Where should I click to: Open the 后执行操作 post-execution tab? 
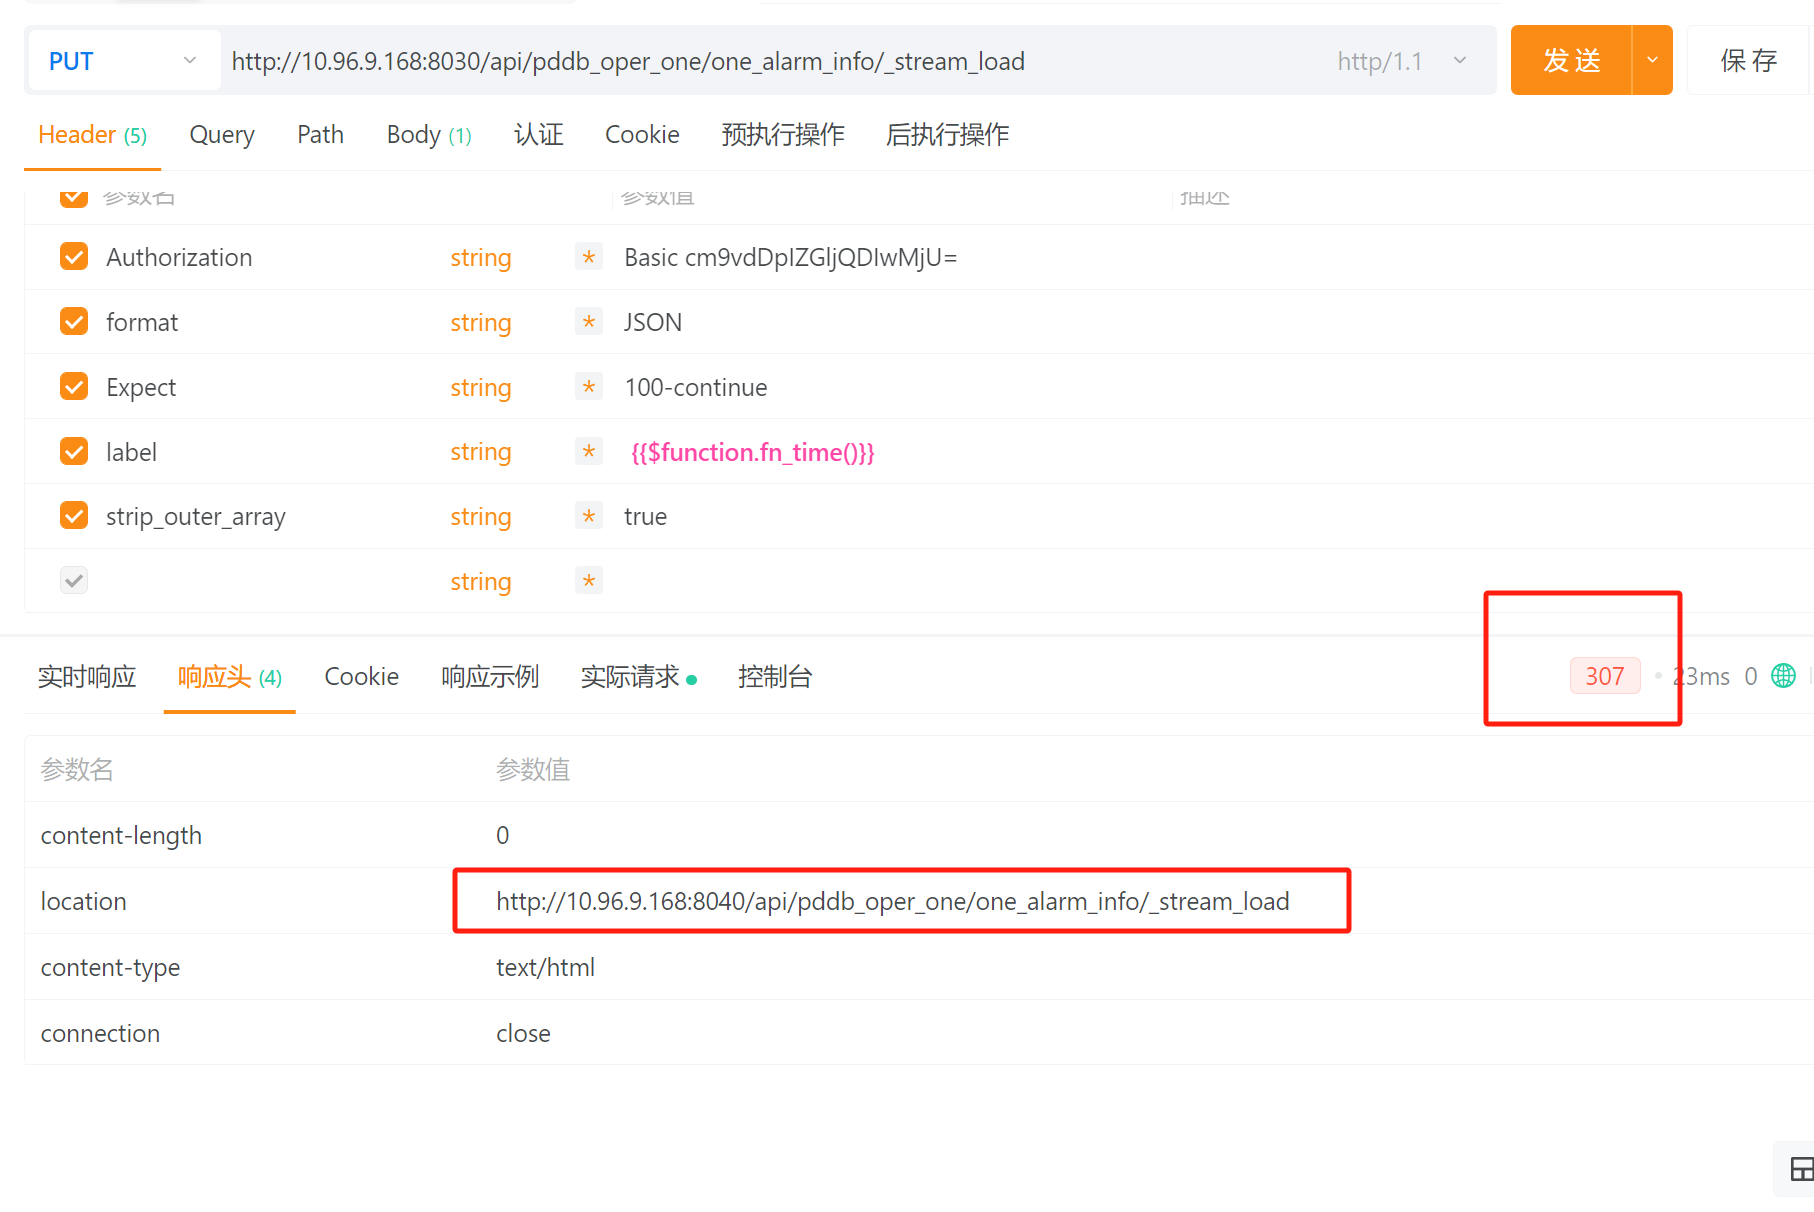[947, 135]
